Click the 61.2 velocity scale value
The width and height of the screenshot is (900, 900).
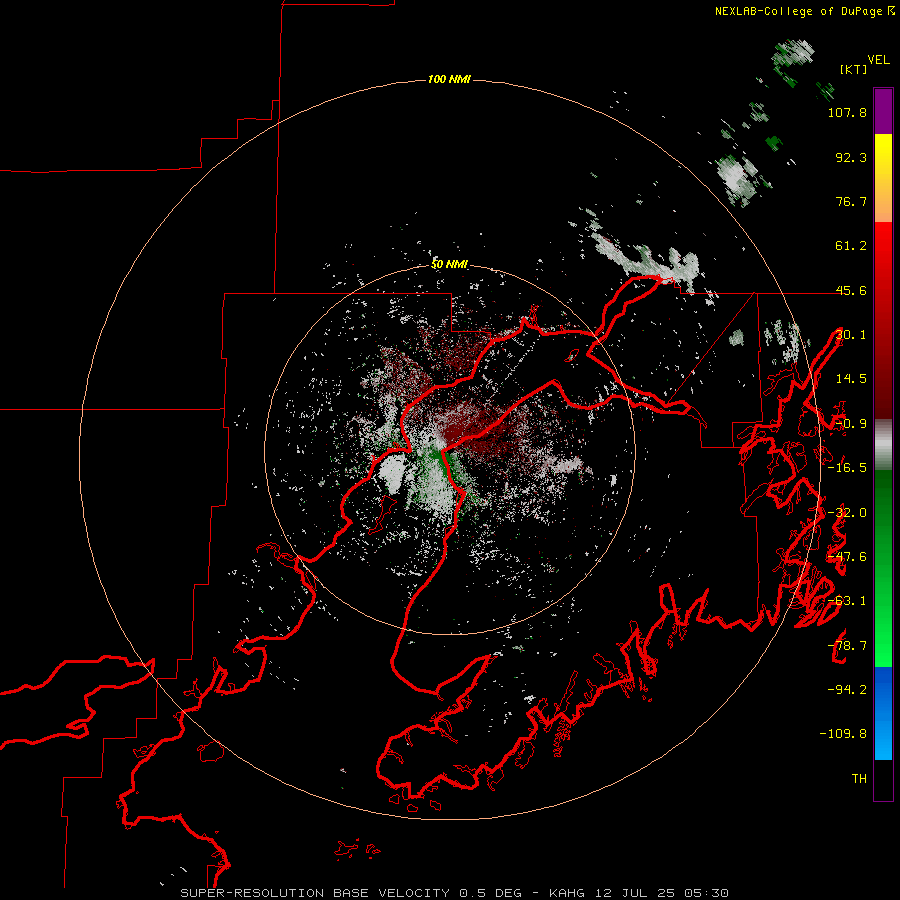[851, 246]
